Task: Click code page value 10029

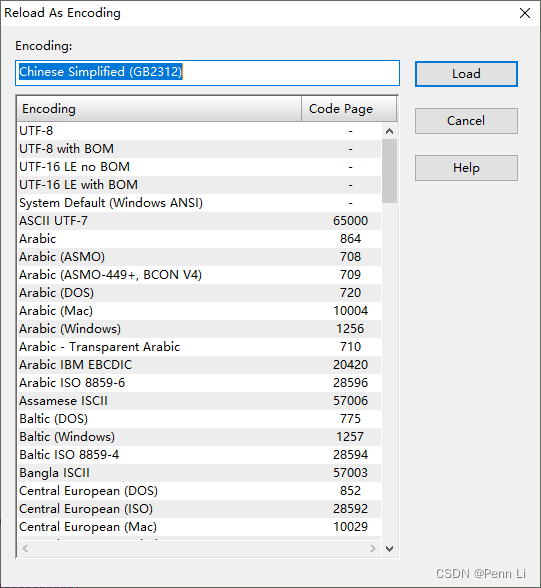Action: (x=351, y=527)
